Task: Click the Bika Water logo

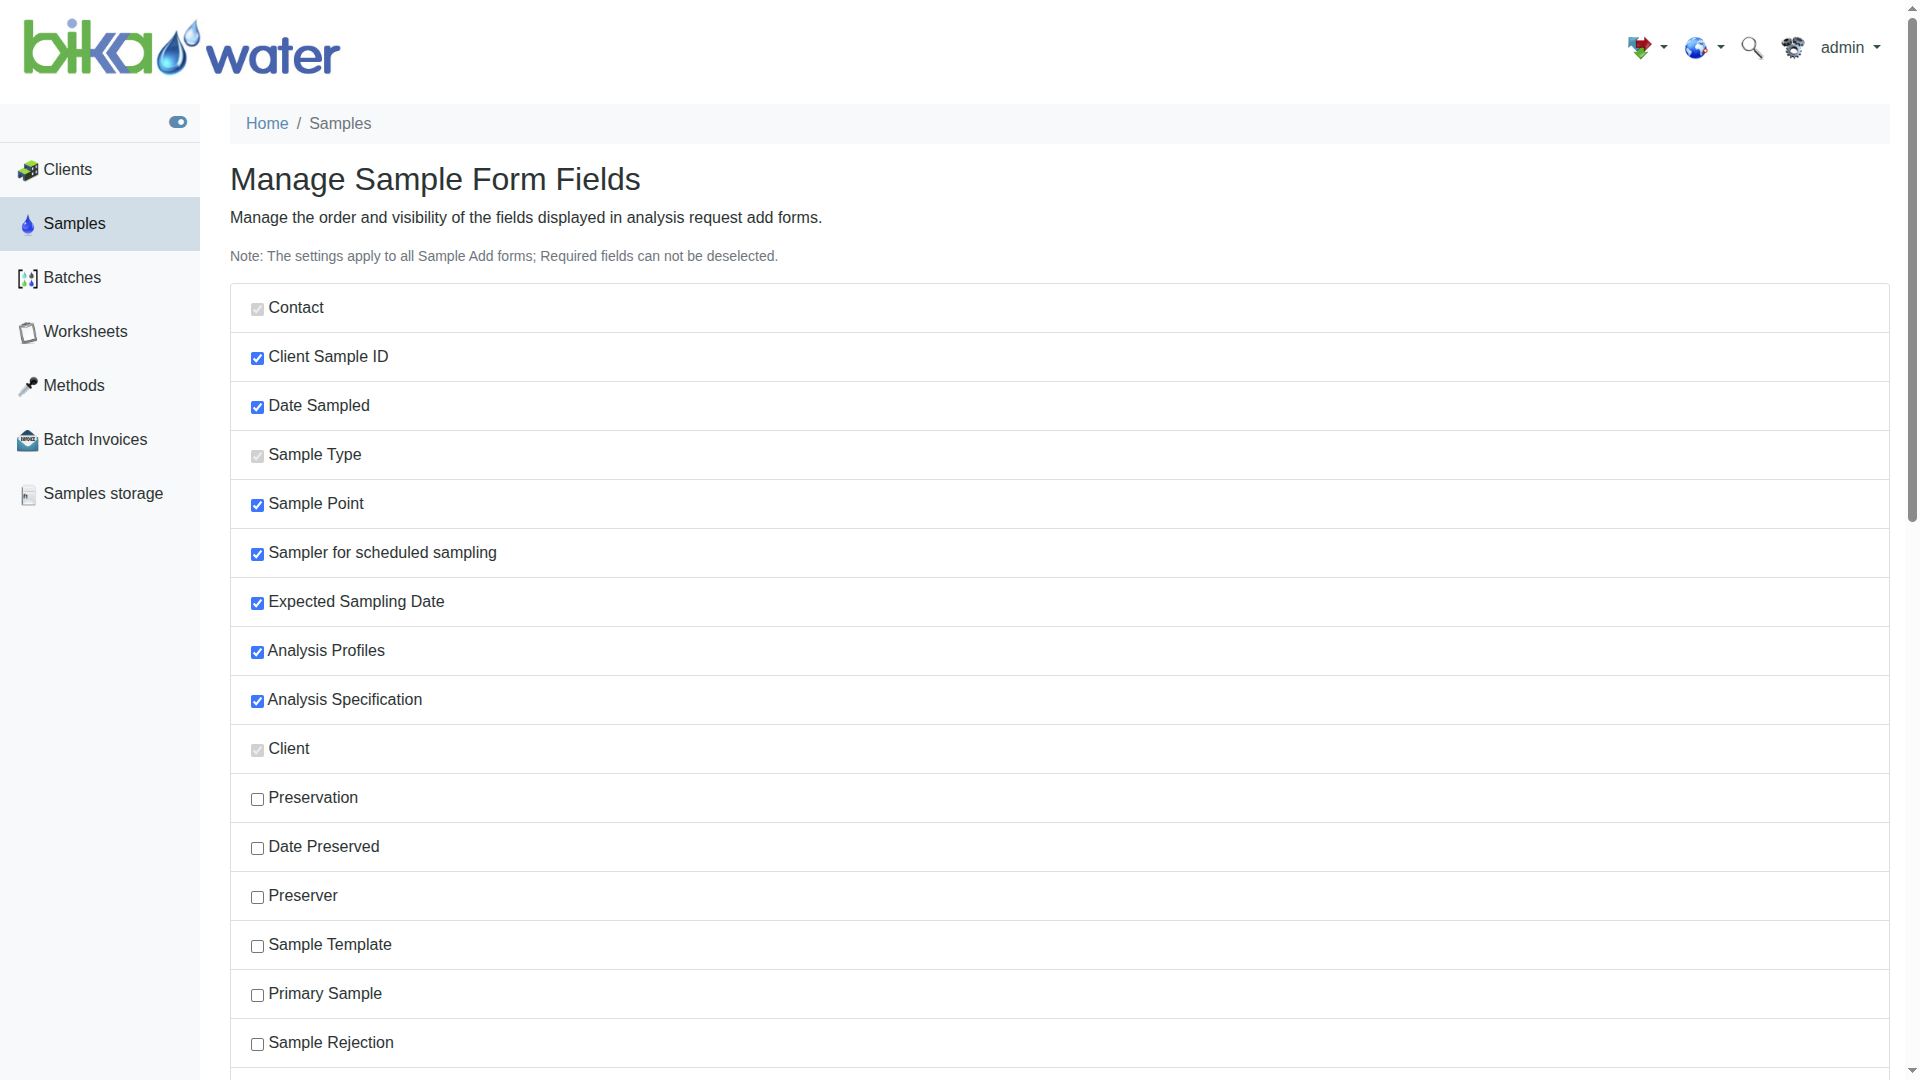Action: point(182,48)
